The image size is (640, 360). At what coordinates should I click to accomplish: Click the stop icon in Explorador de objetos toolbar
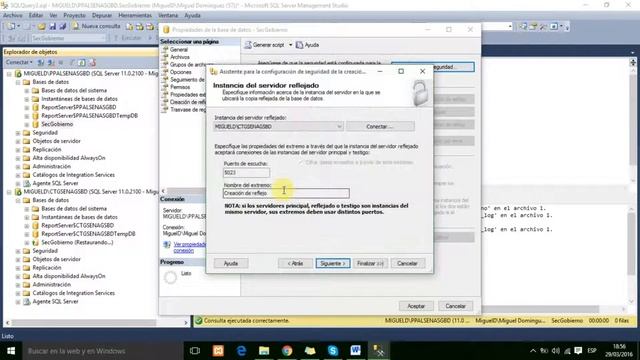[61, 62]
